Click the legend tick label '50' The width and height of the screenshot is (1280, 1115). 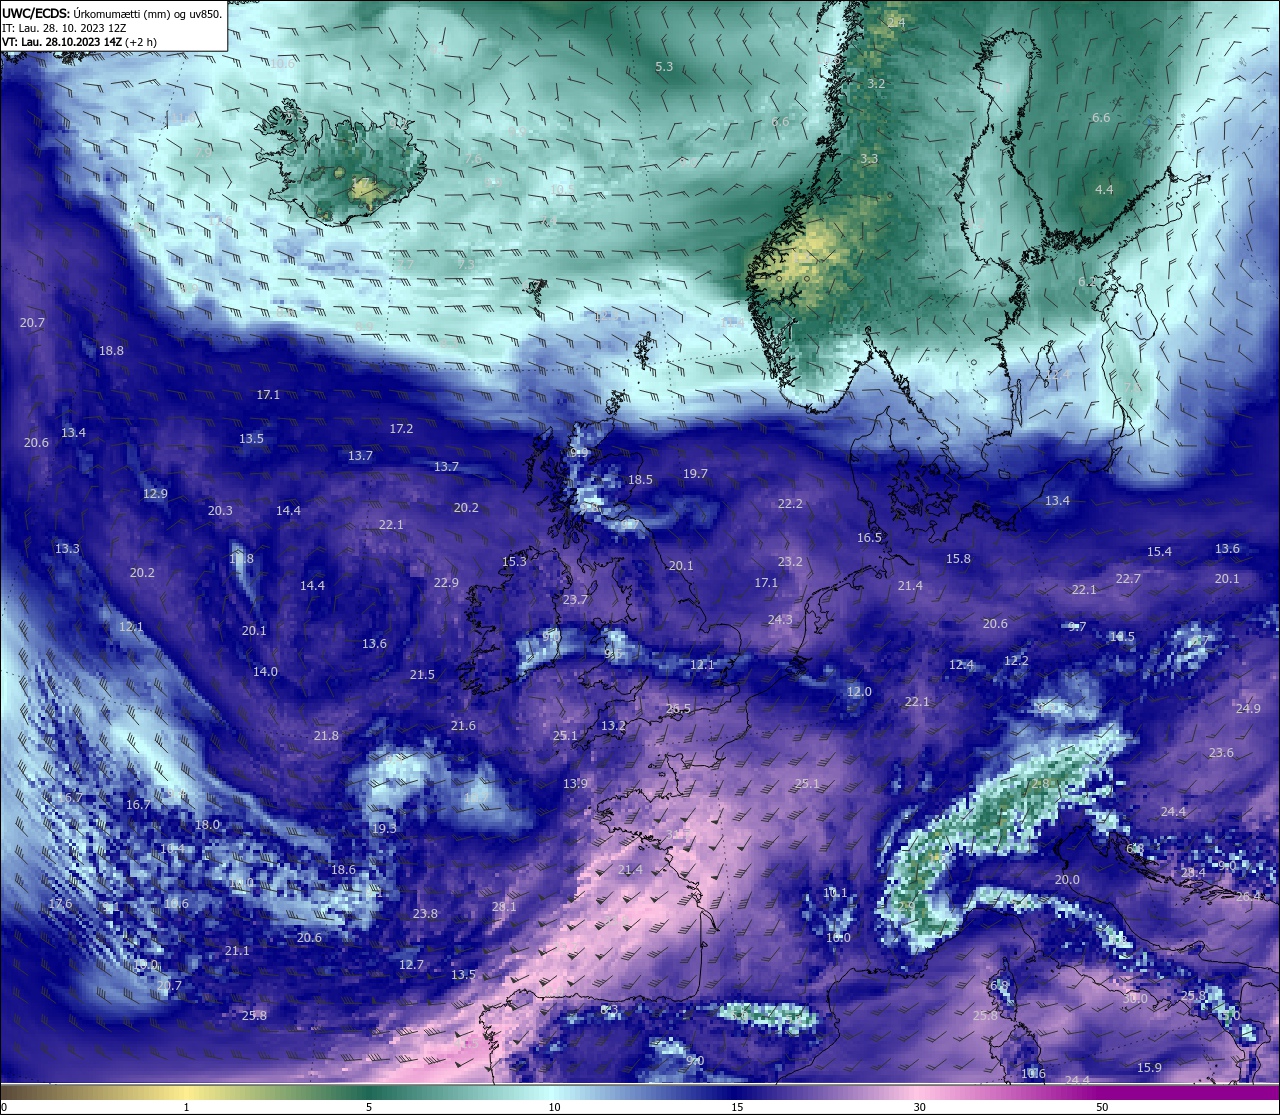(x=1102, y=1107)
